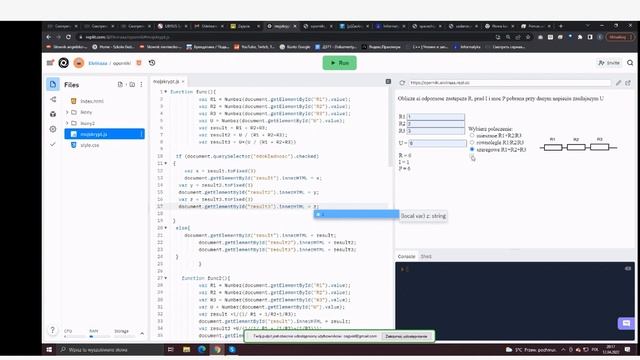Collapse function func2 fold arrow on line 27
This screenshot has height=360, width=640.
tap(165, 278)
